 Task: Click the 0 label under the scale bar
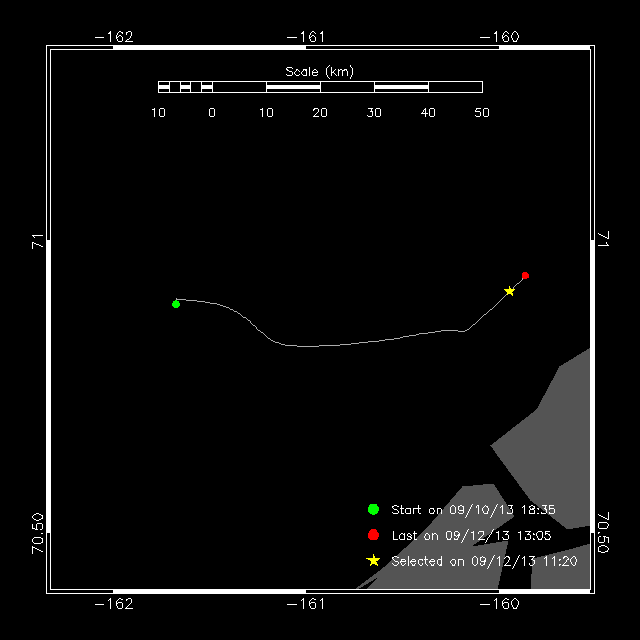coord(212,113)
